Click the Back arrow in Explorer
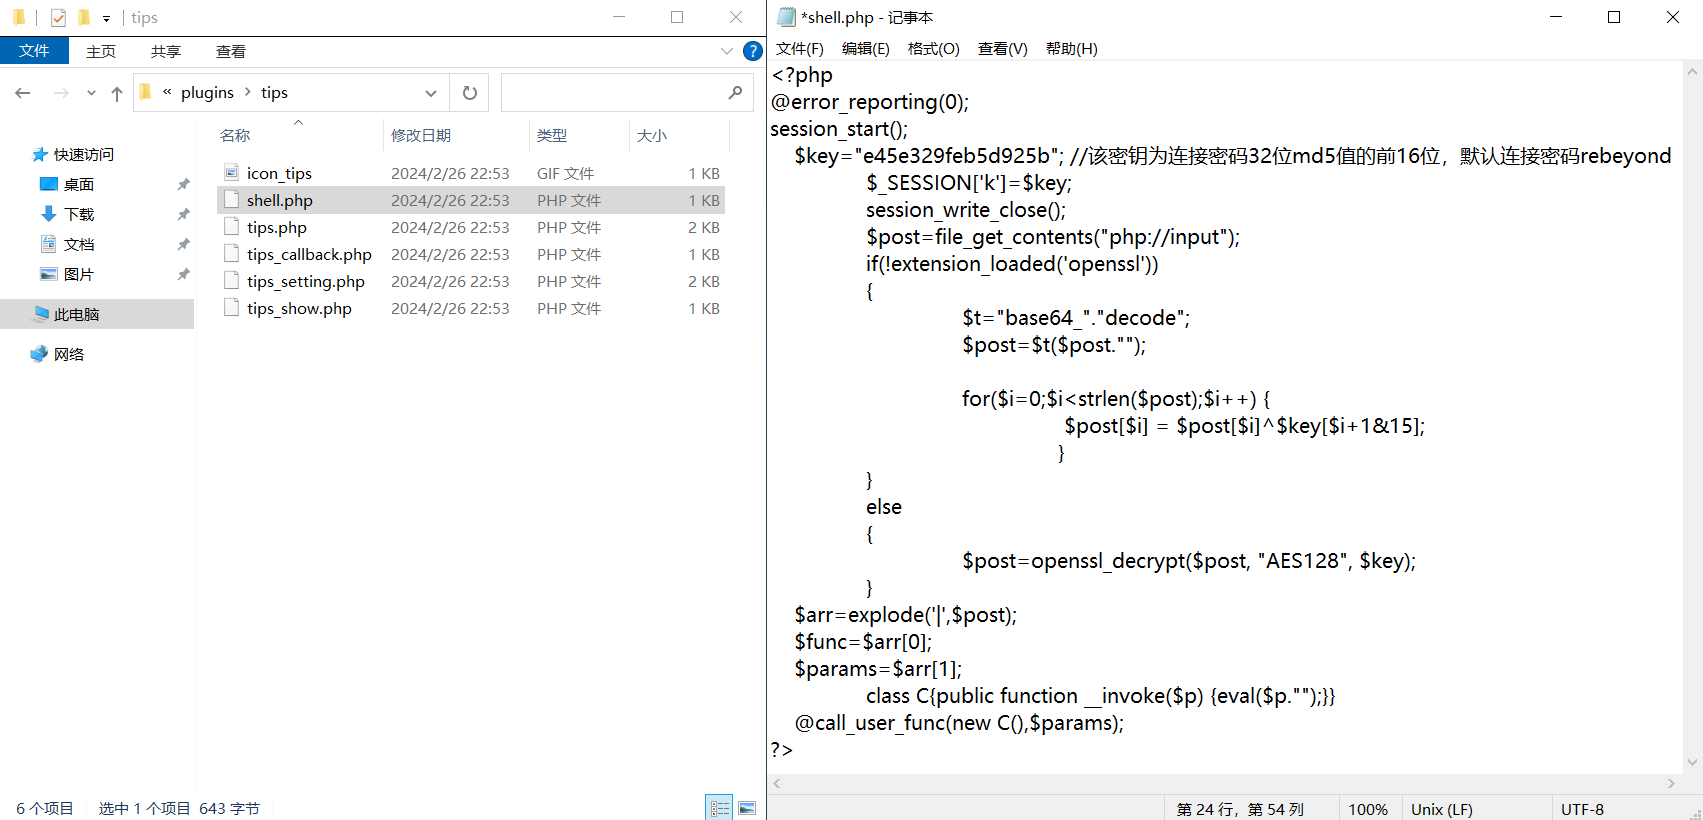This screenshot has width=1703, height=820. pyautogui.click(x=23, y=93)
